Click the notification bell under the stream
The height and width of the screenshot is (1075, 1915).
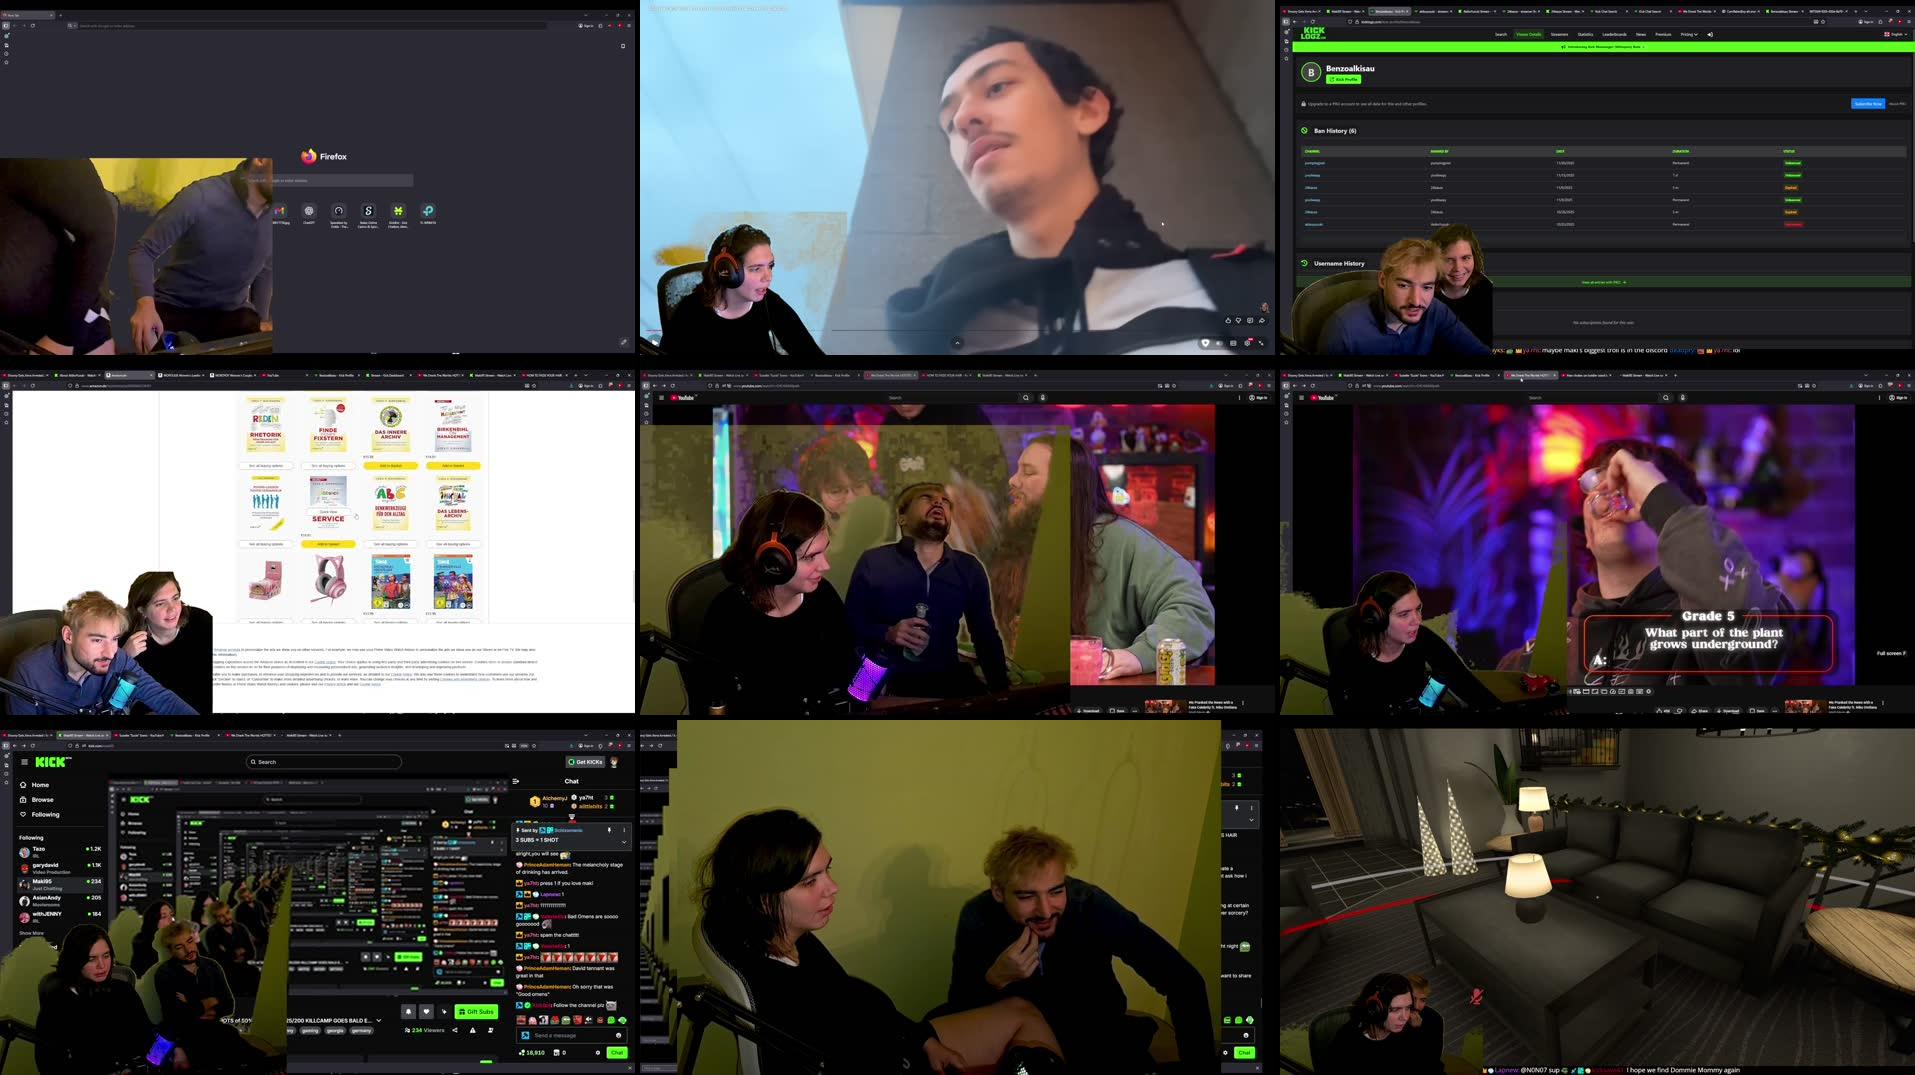(409, 1011)
